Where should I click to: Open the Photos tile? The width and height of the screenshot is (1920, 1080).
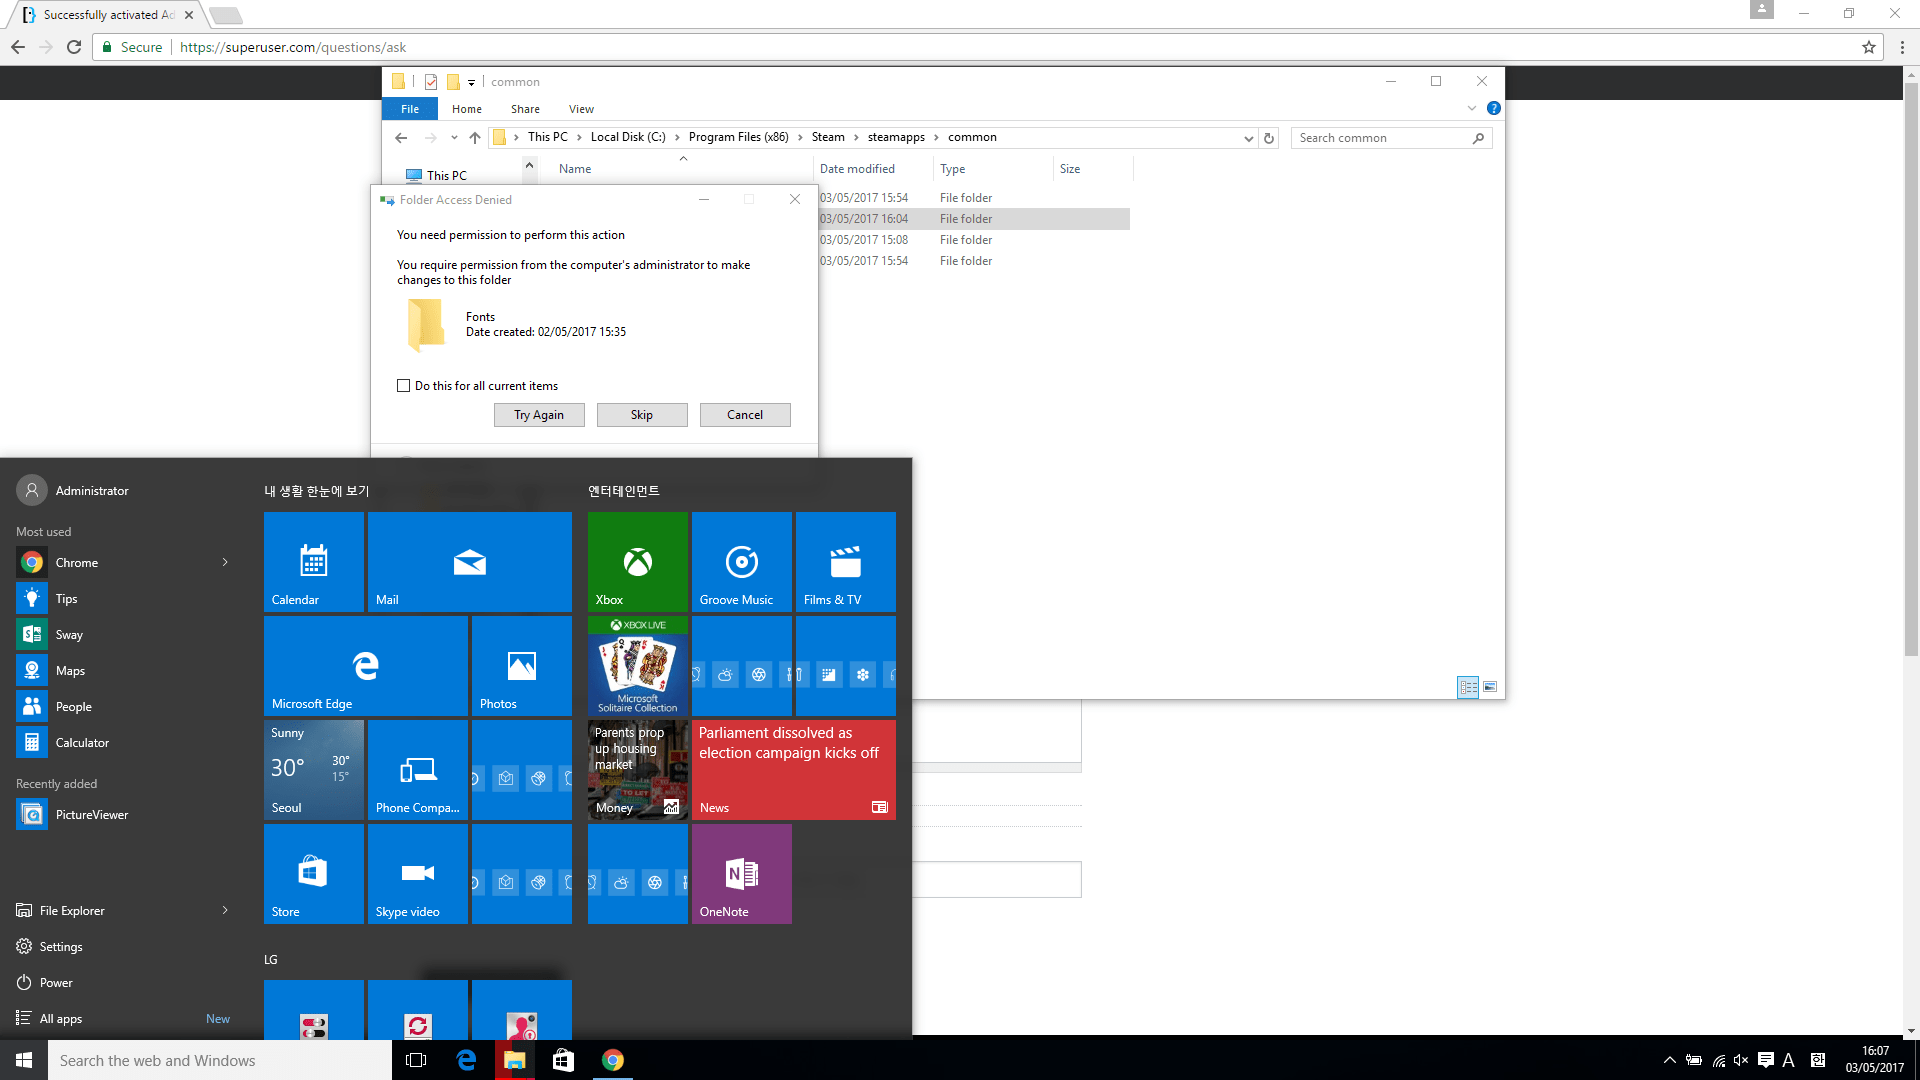[522, 666]
